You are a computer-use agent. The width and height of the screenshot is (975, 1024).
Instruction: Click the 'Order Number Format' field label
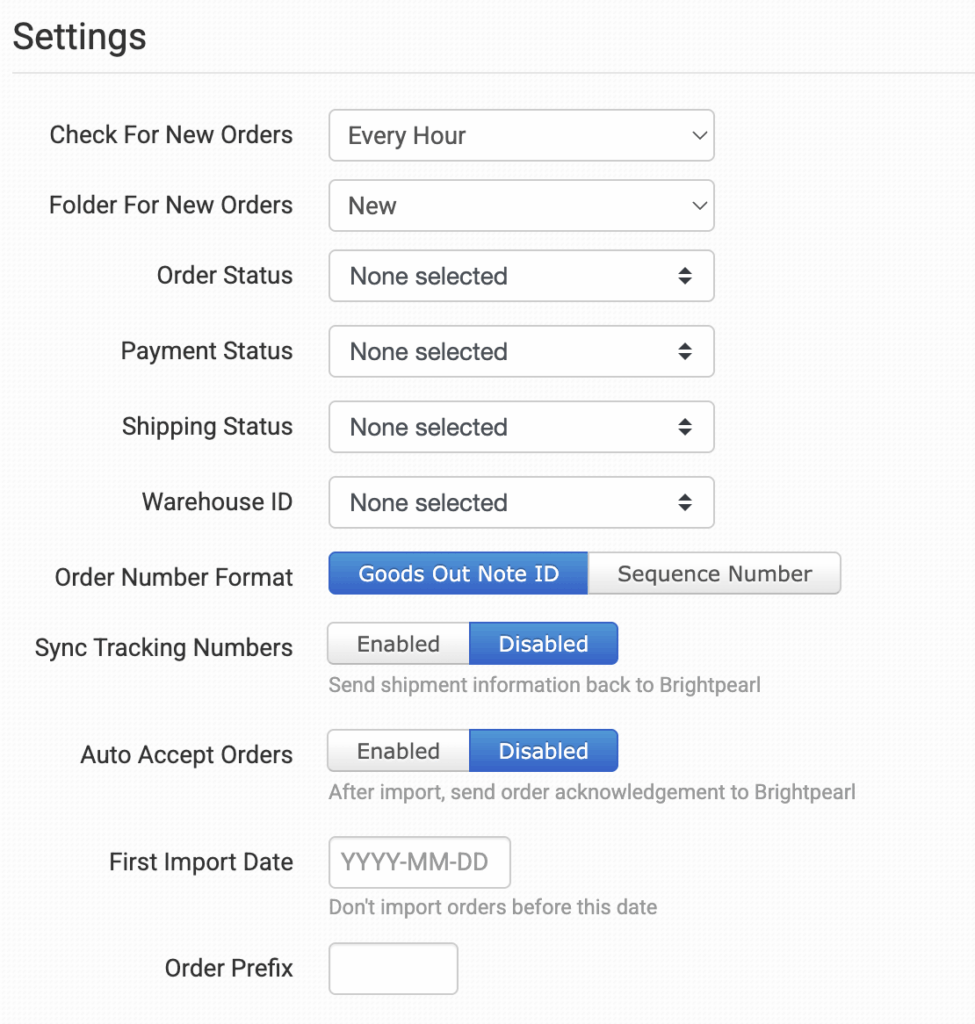pos(174,578)
